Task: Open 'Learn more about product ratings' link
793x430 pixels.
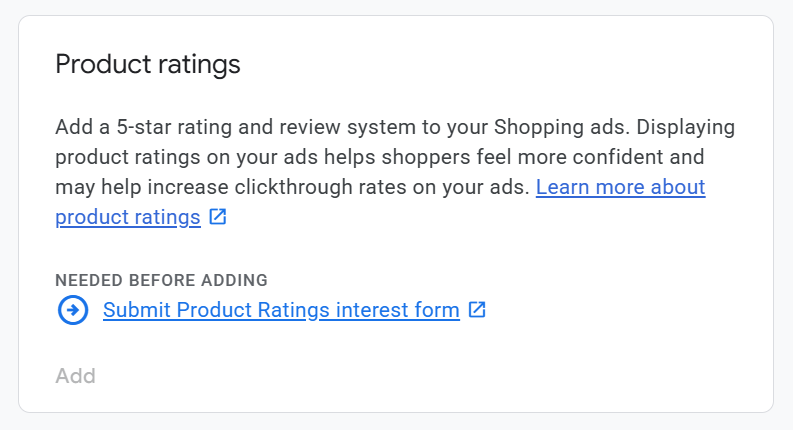Action: (x=620, y=187)
